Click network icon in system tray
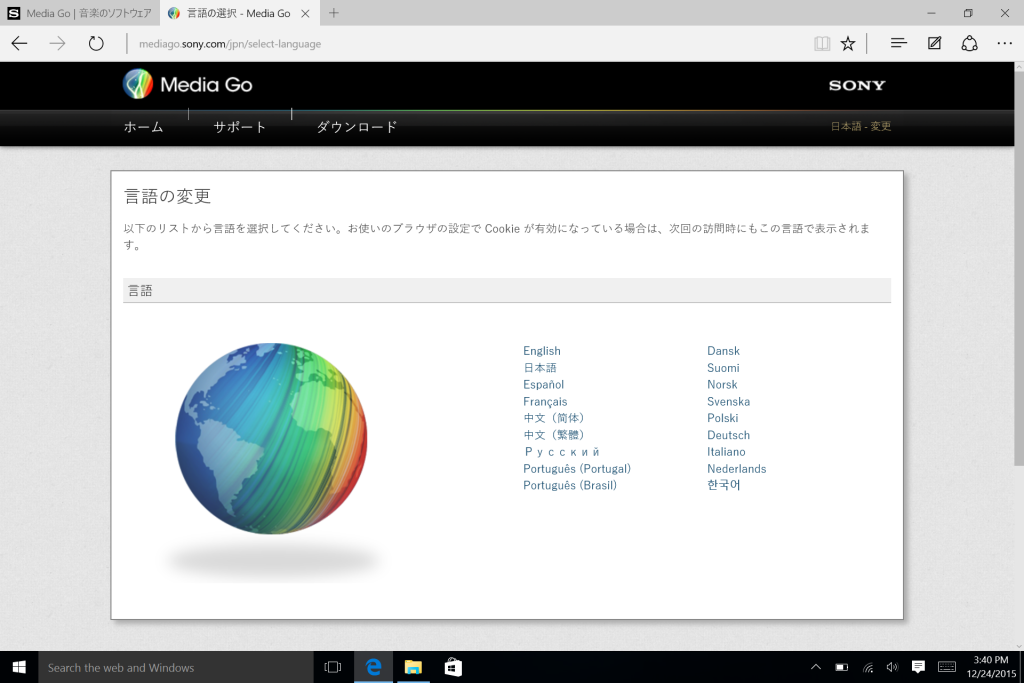The height and width of the screenshot is (683, 1024). click(x=867, y=667)
